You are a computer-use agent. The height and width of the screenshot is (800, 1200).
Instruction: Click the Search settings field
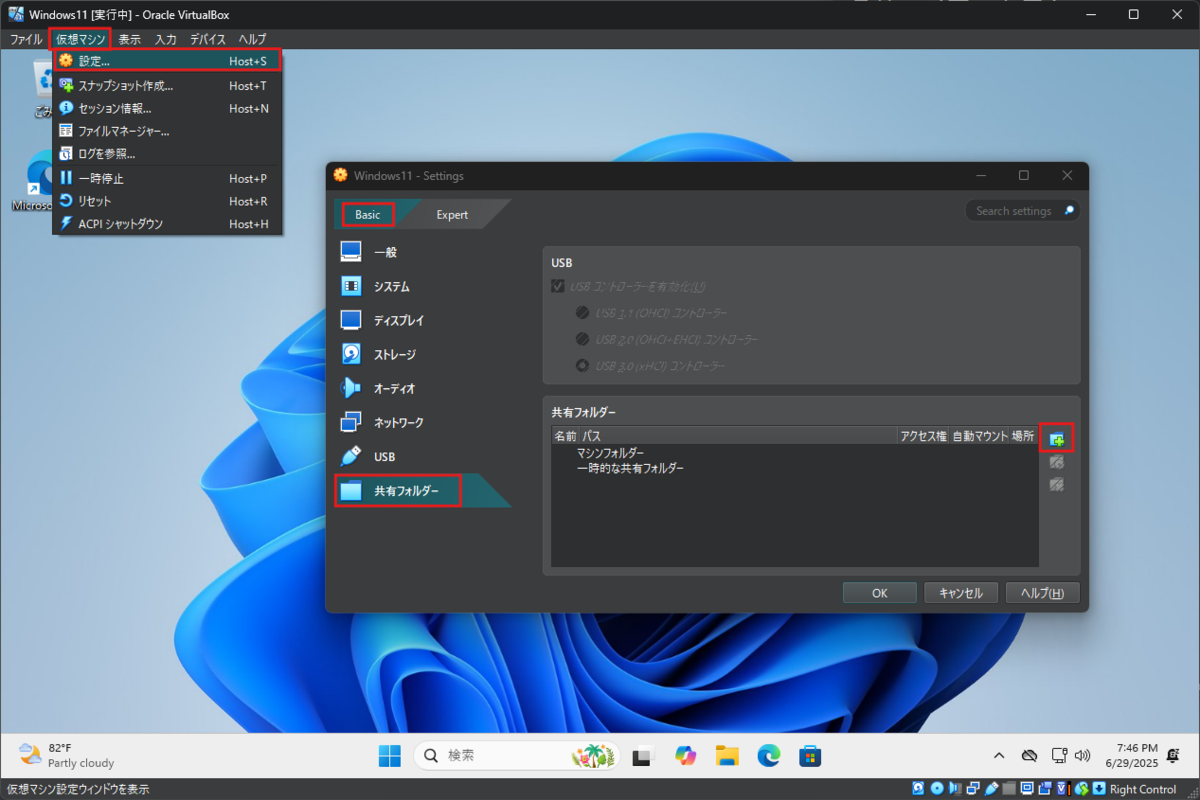[x=1022, y=211]
